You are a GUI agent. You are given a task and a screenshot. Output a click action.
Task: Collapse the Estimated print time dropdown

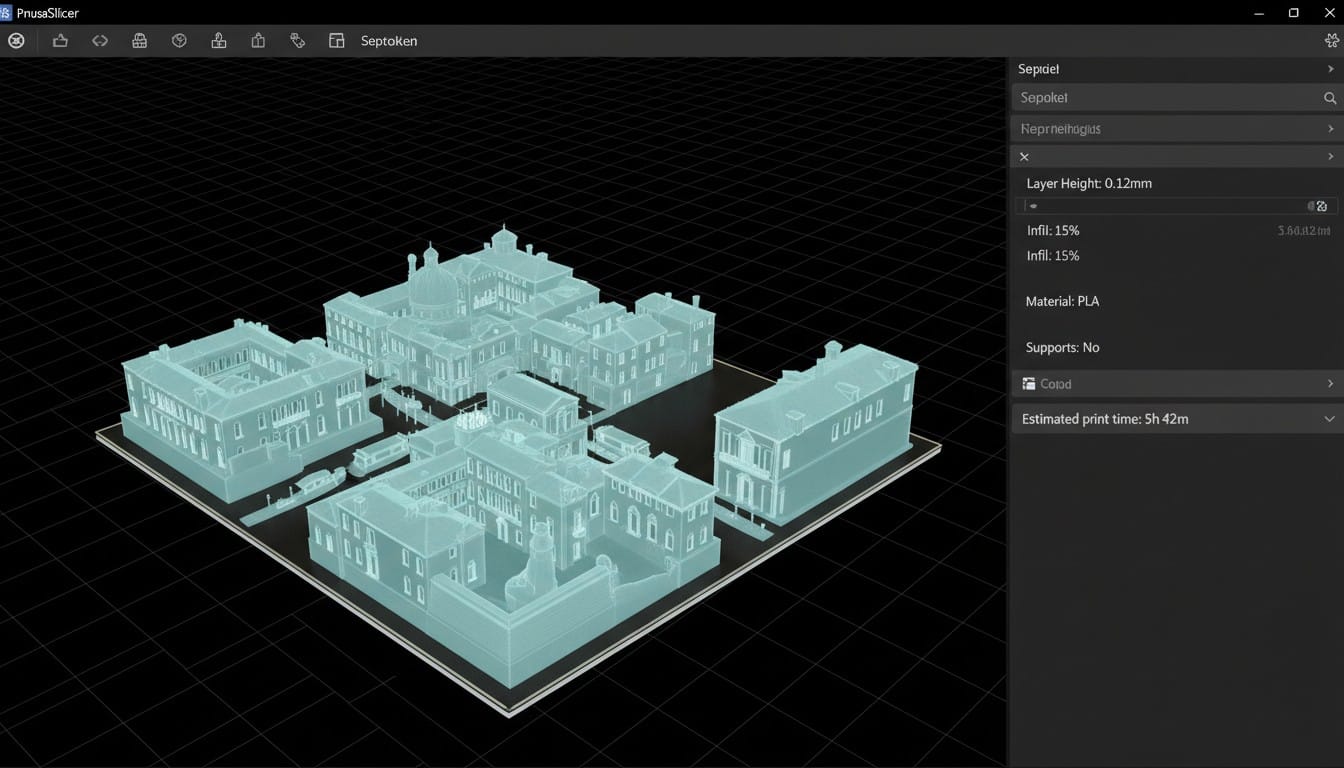point(1329,419)
